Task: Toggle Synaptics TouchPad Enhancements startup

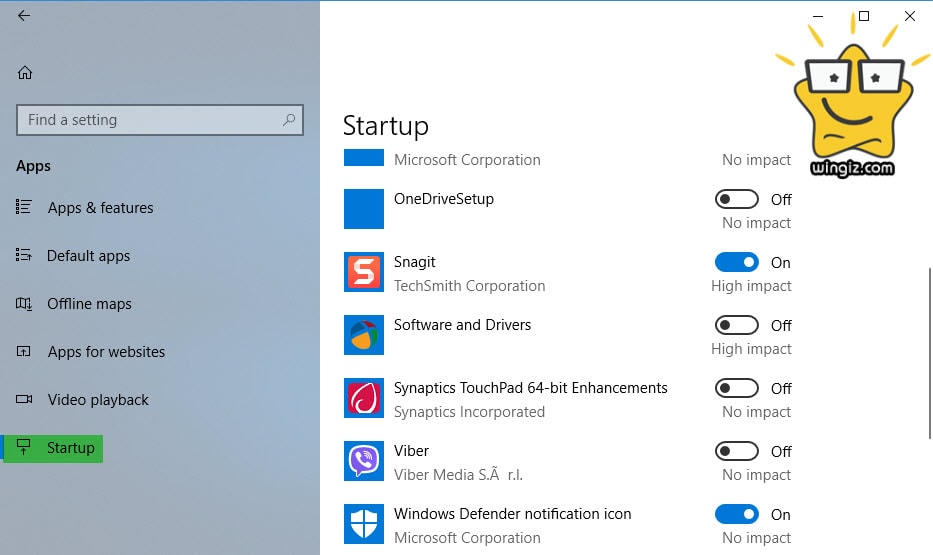Action: (737, 388)
